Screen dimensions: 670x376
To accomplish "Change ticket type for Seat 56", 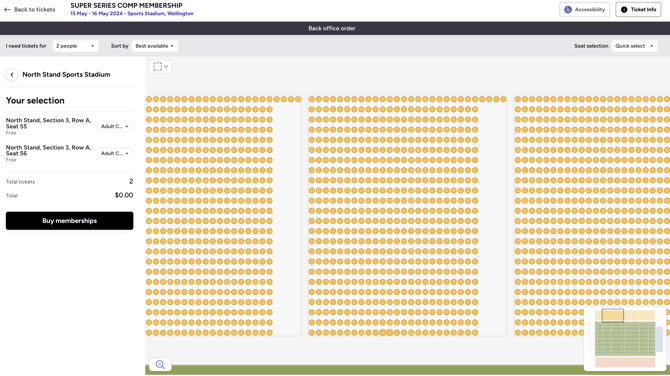I will (x=115, y=153).
